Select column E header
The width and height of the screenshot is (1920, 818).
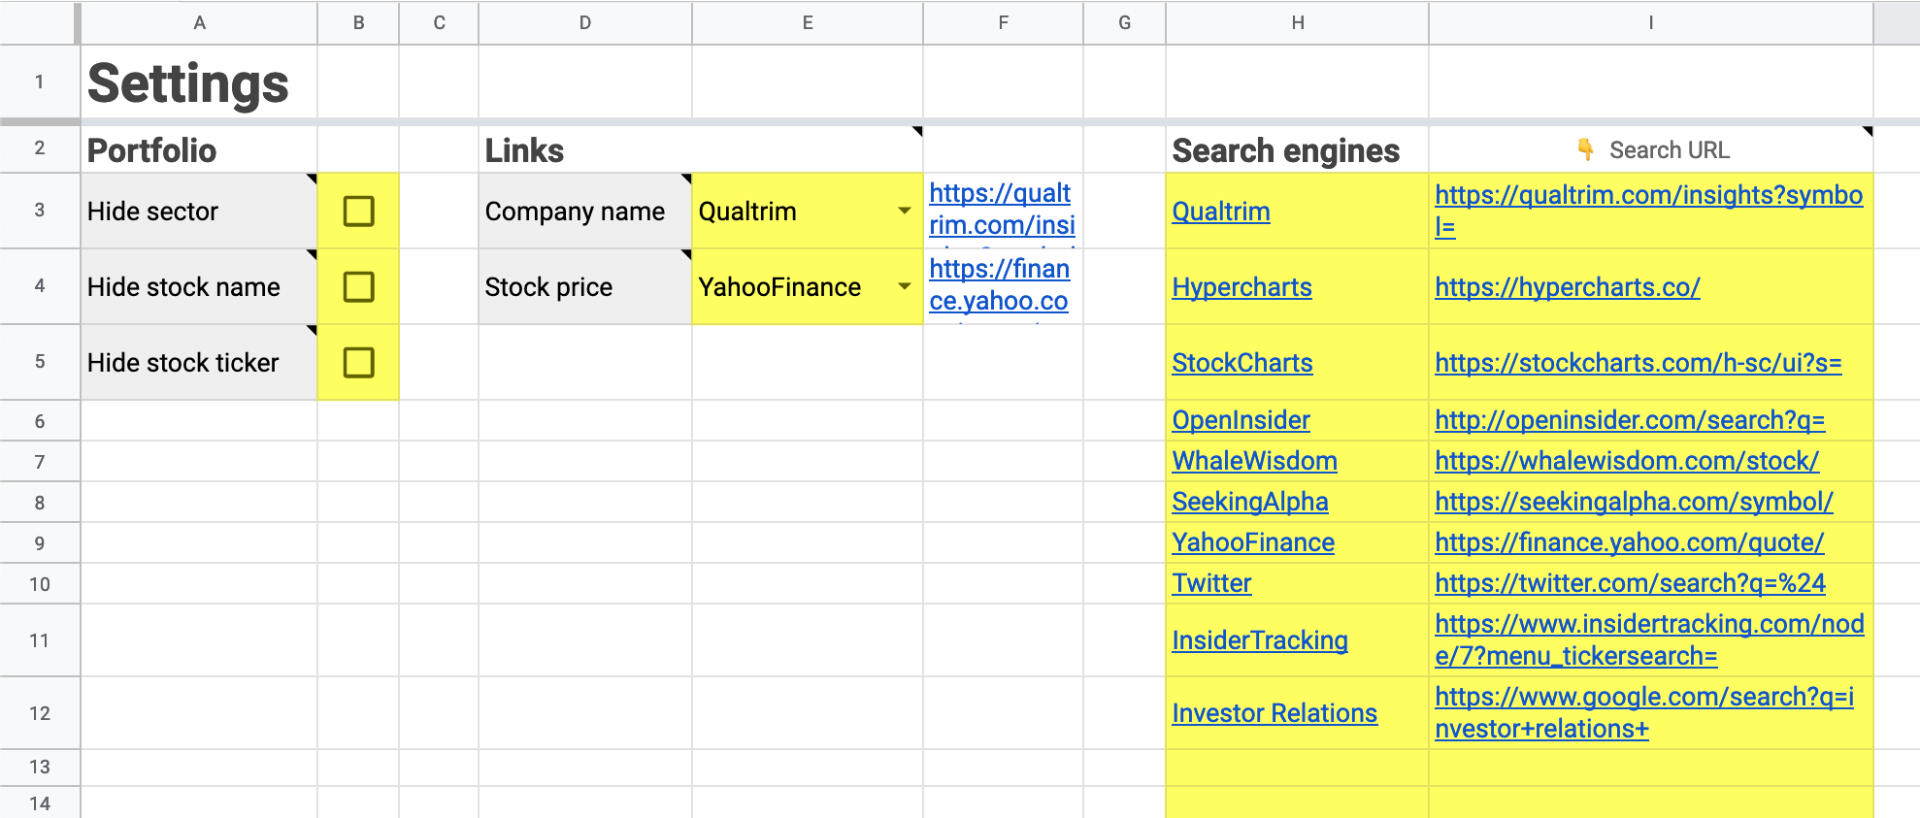(807, 22)
